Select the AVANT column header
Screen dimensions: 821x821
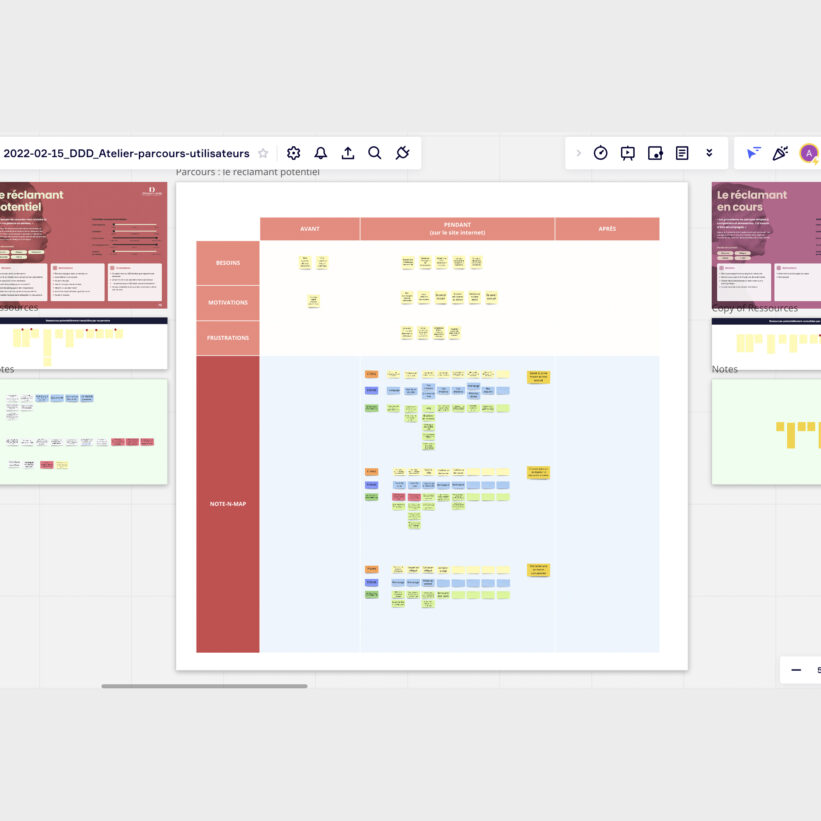[x=310, y=229]
